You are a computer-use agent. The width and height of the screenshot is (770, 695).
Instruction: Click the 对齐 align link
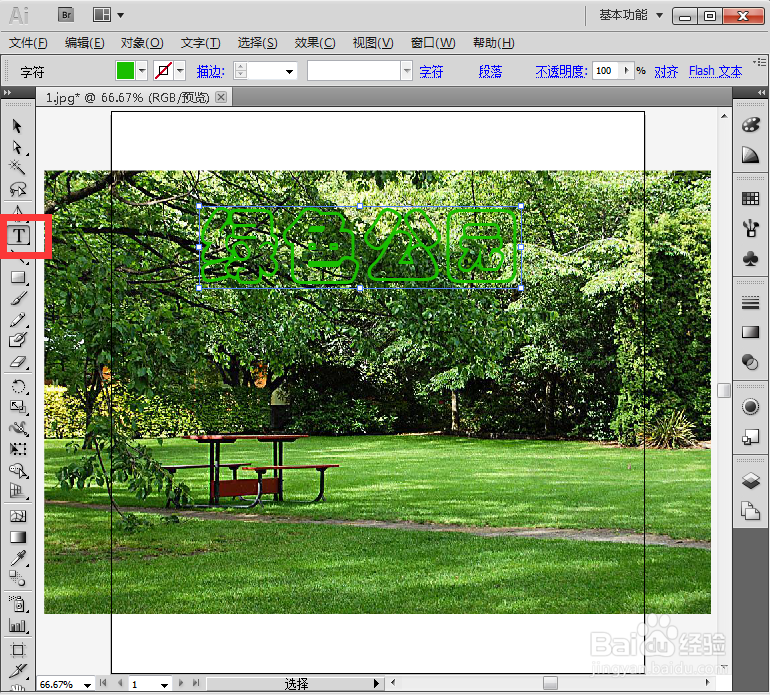666,72
